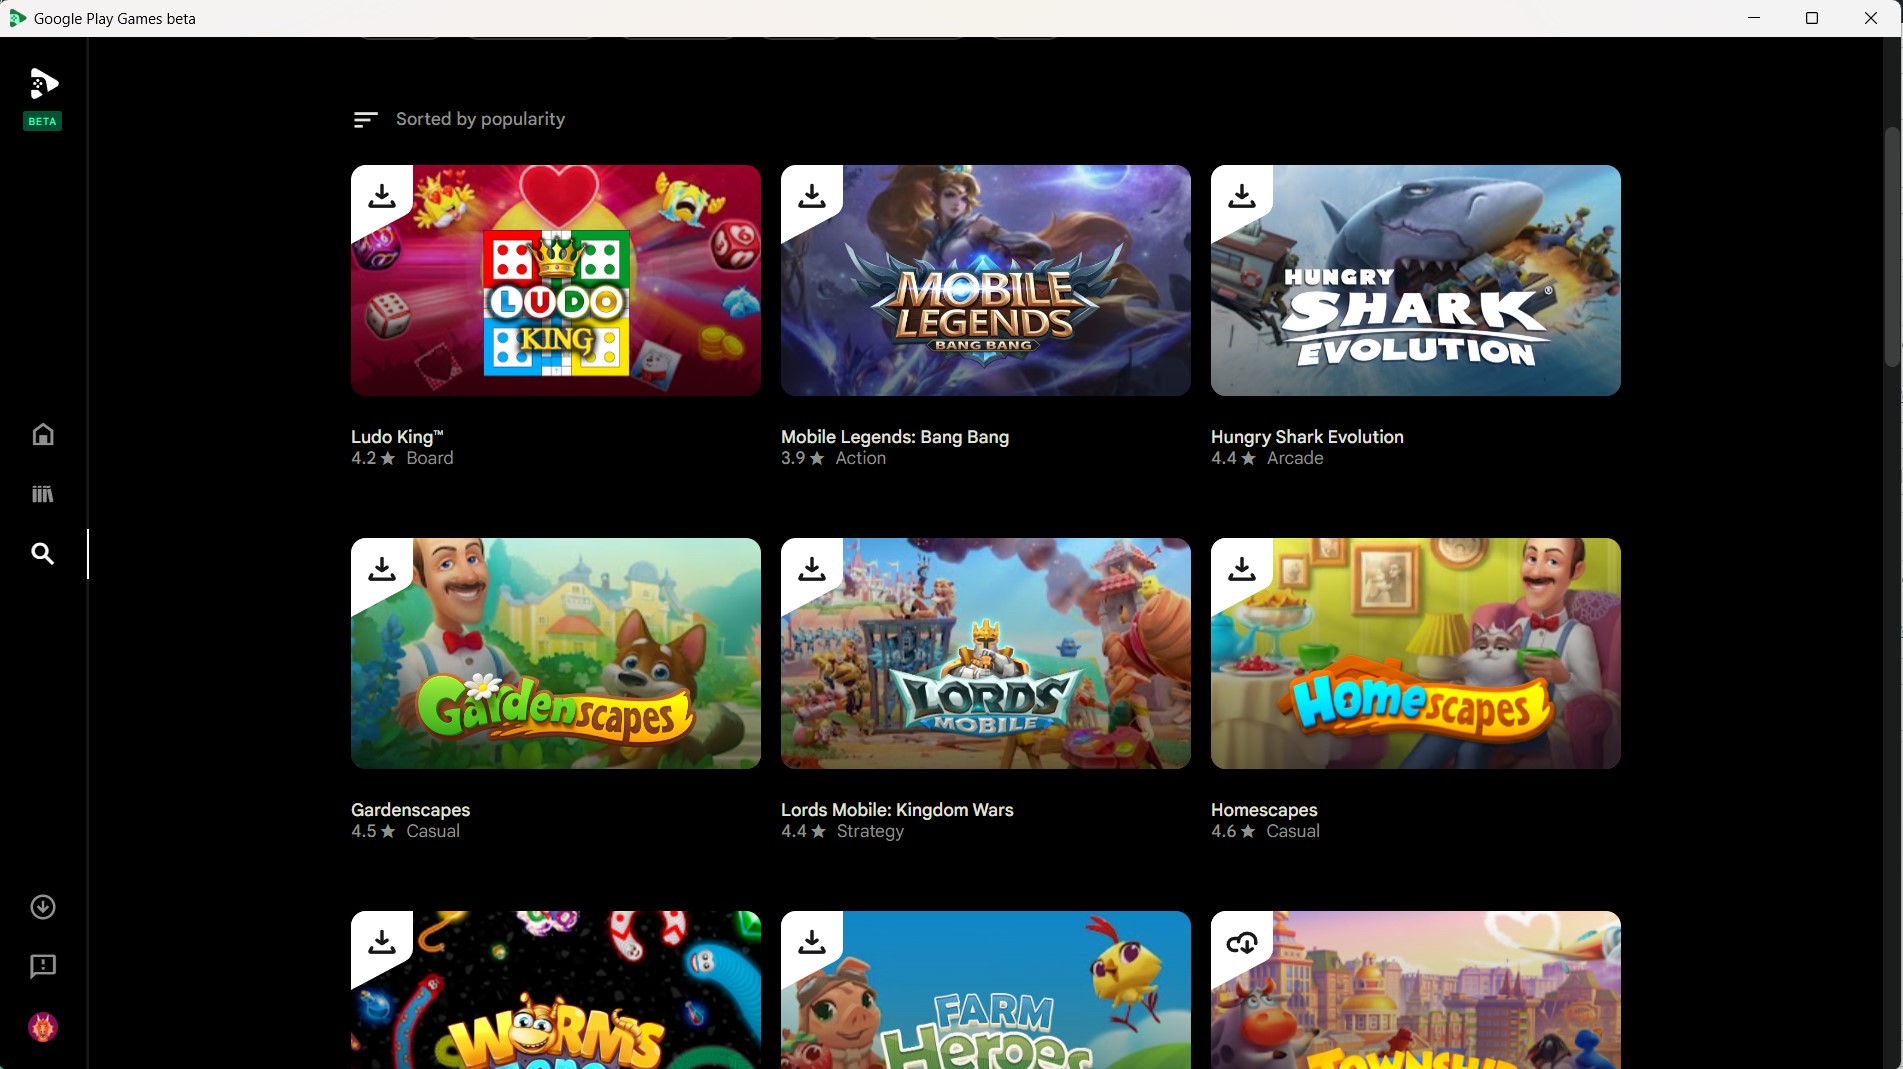Download Hungry Shark Evolution
Image resolution: width=1903 pixels, height=1069 pixels.
click(1241, 194)
